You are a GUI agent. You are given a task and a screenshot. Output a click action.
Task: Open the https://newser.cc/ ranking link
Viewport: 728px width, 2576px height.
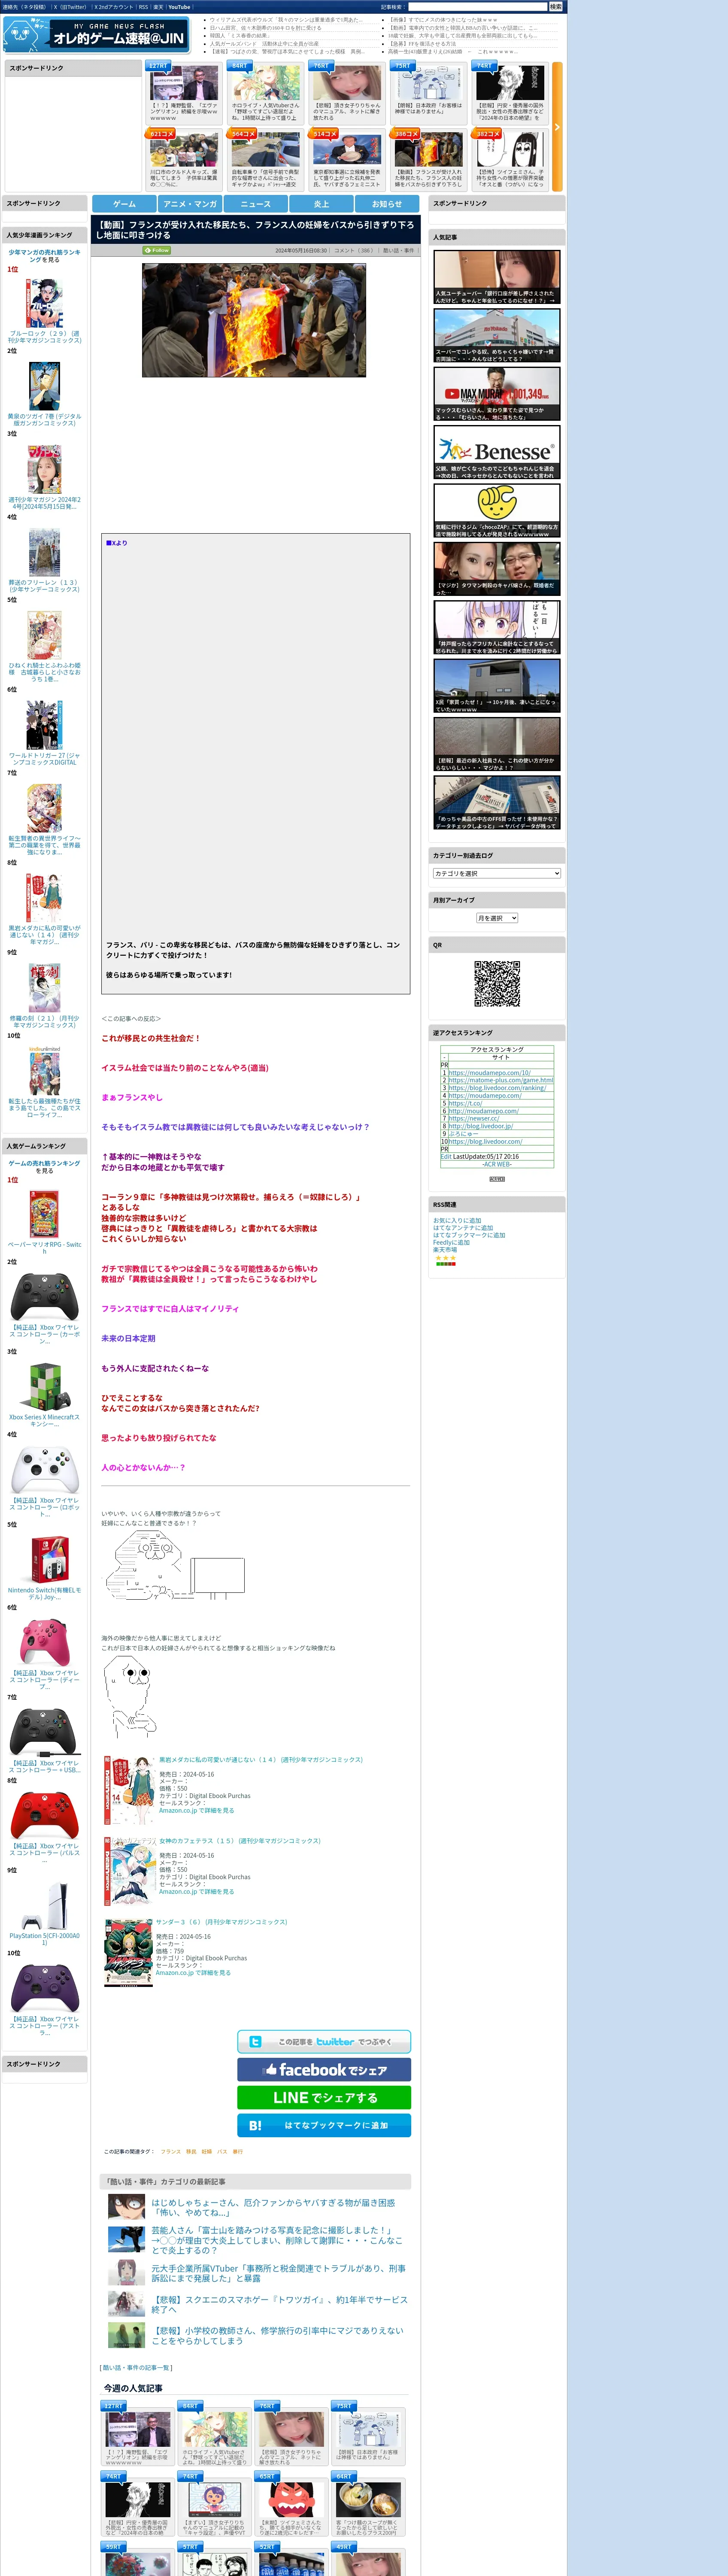point(473,1118)
